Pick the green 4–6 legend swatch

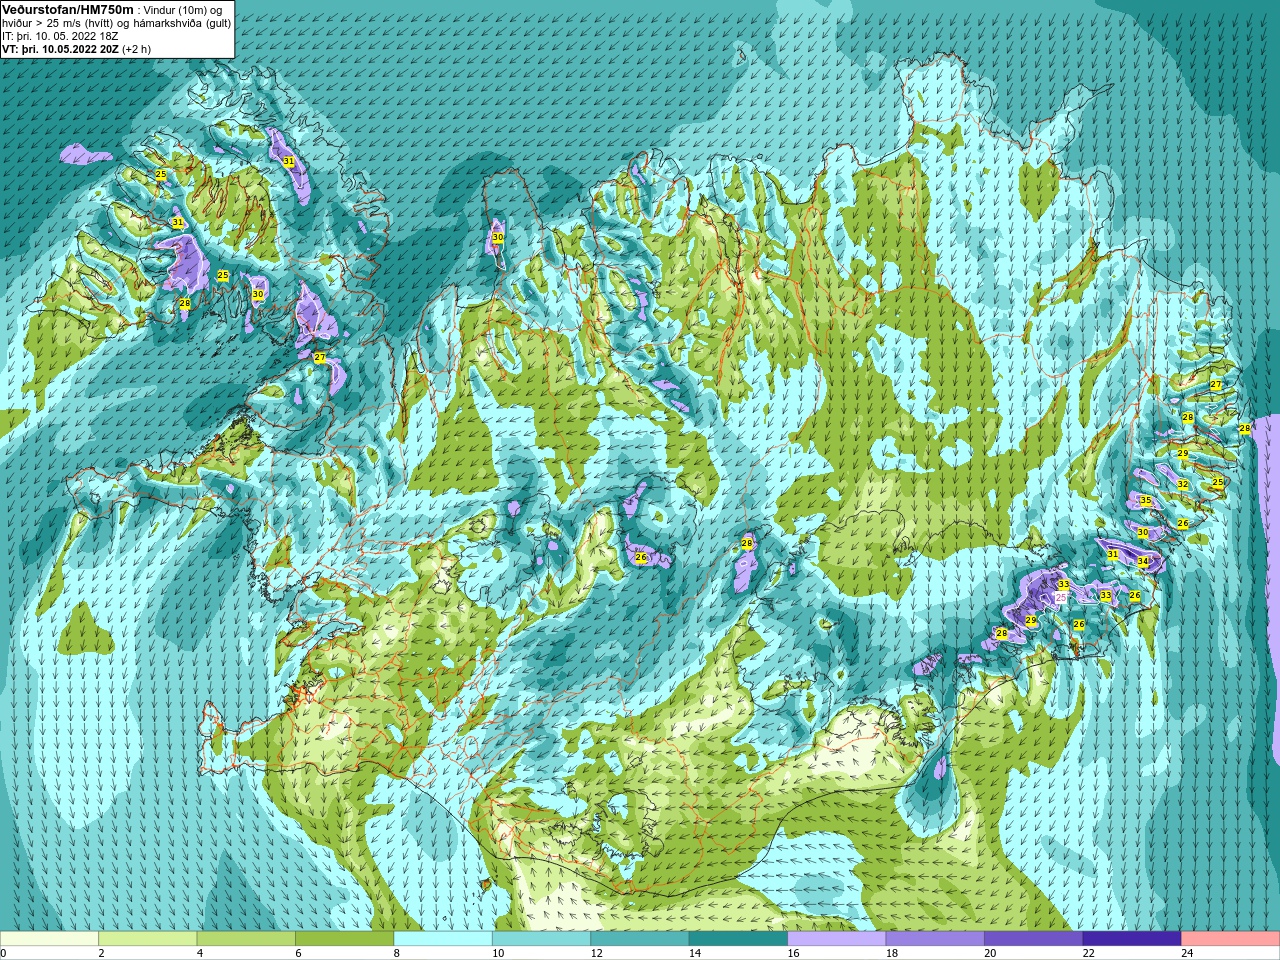coord(246,939)
